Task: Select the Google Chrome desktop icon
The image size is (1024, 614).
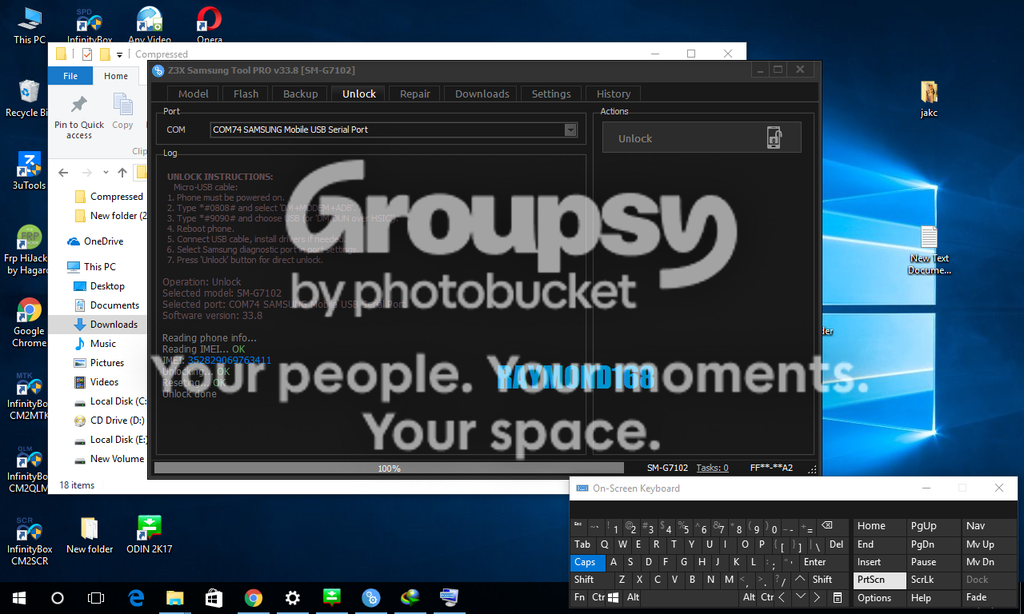Action: [29, 323]
